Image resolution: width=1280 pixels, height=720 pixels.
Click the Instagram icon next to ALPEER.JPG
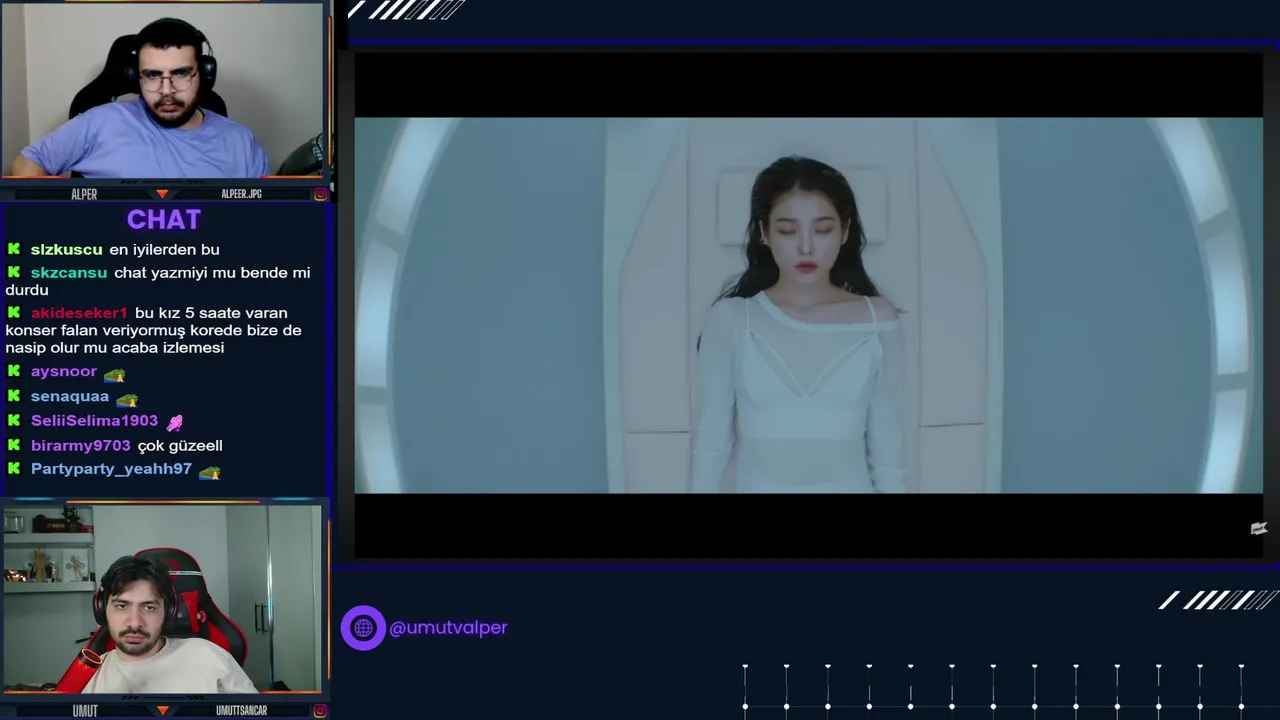point(320,194)
